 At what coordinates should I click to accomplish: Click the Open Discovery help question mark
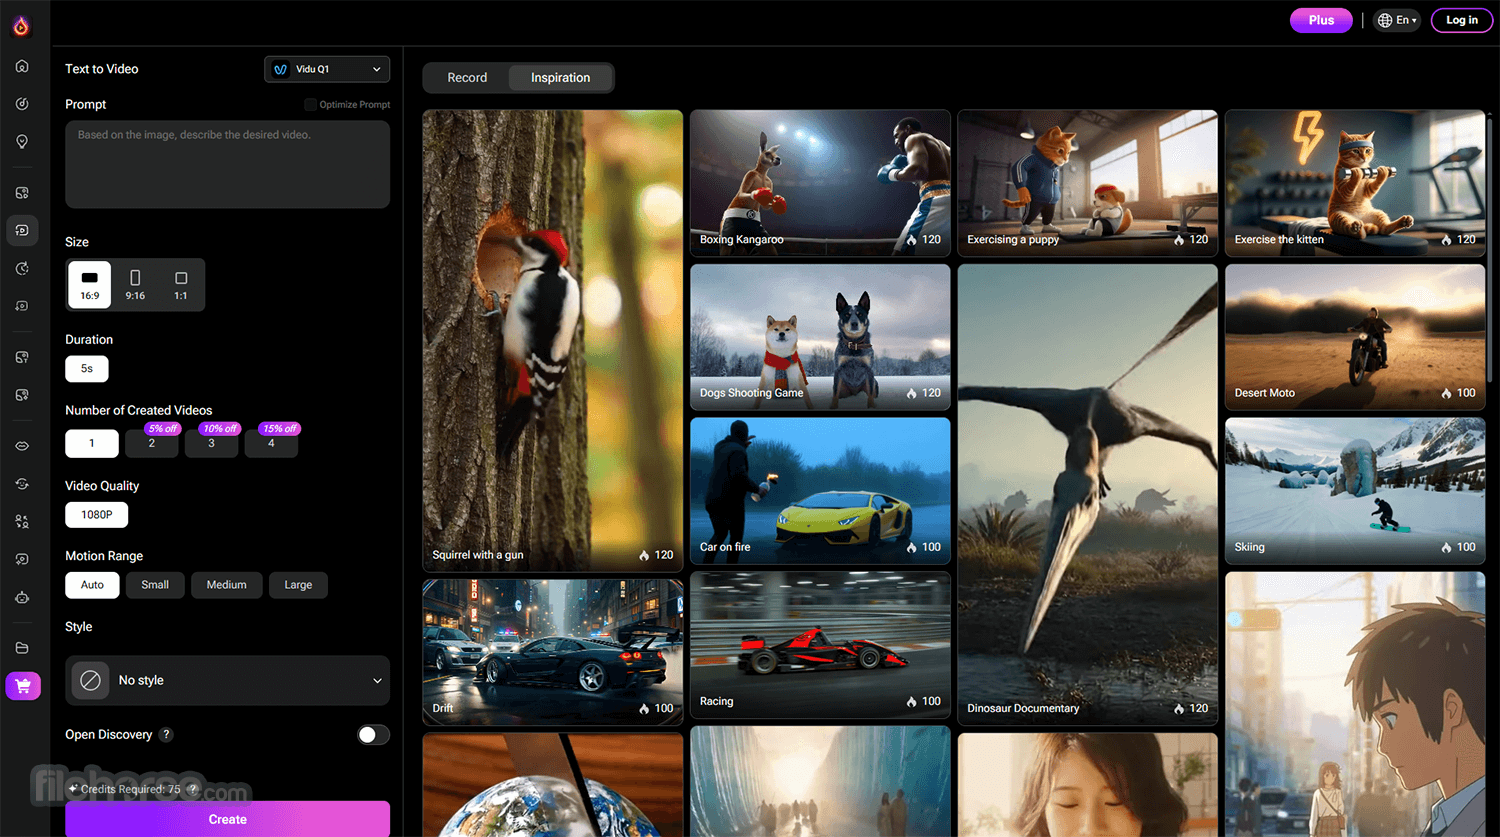point(167,734)
